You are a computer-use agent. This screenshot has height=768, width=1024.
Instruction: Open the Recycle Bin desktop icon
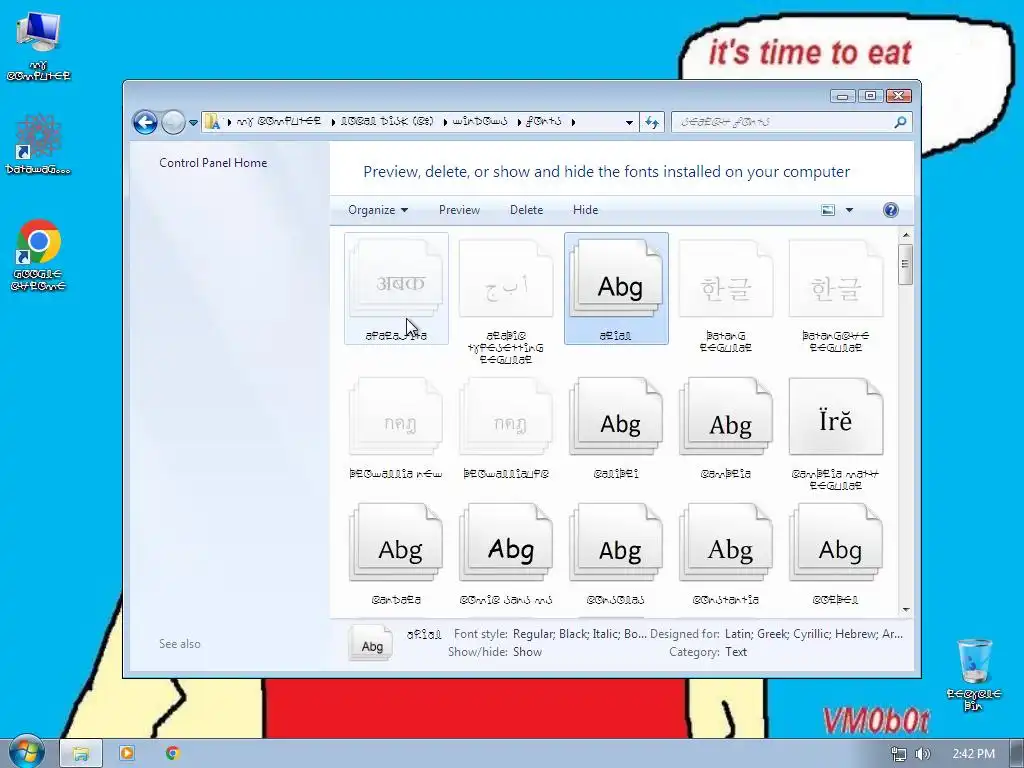(x=974, y=675)
